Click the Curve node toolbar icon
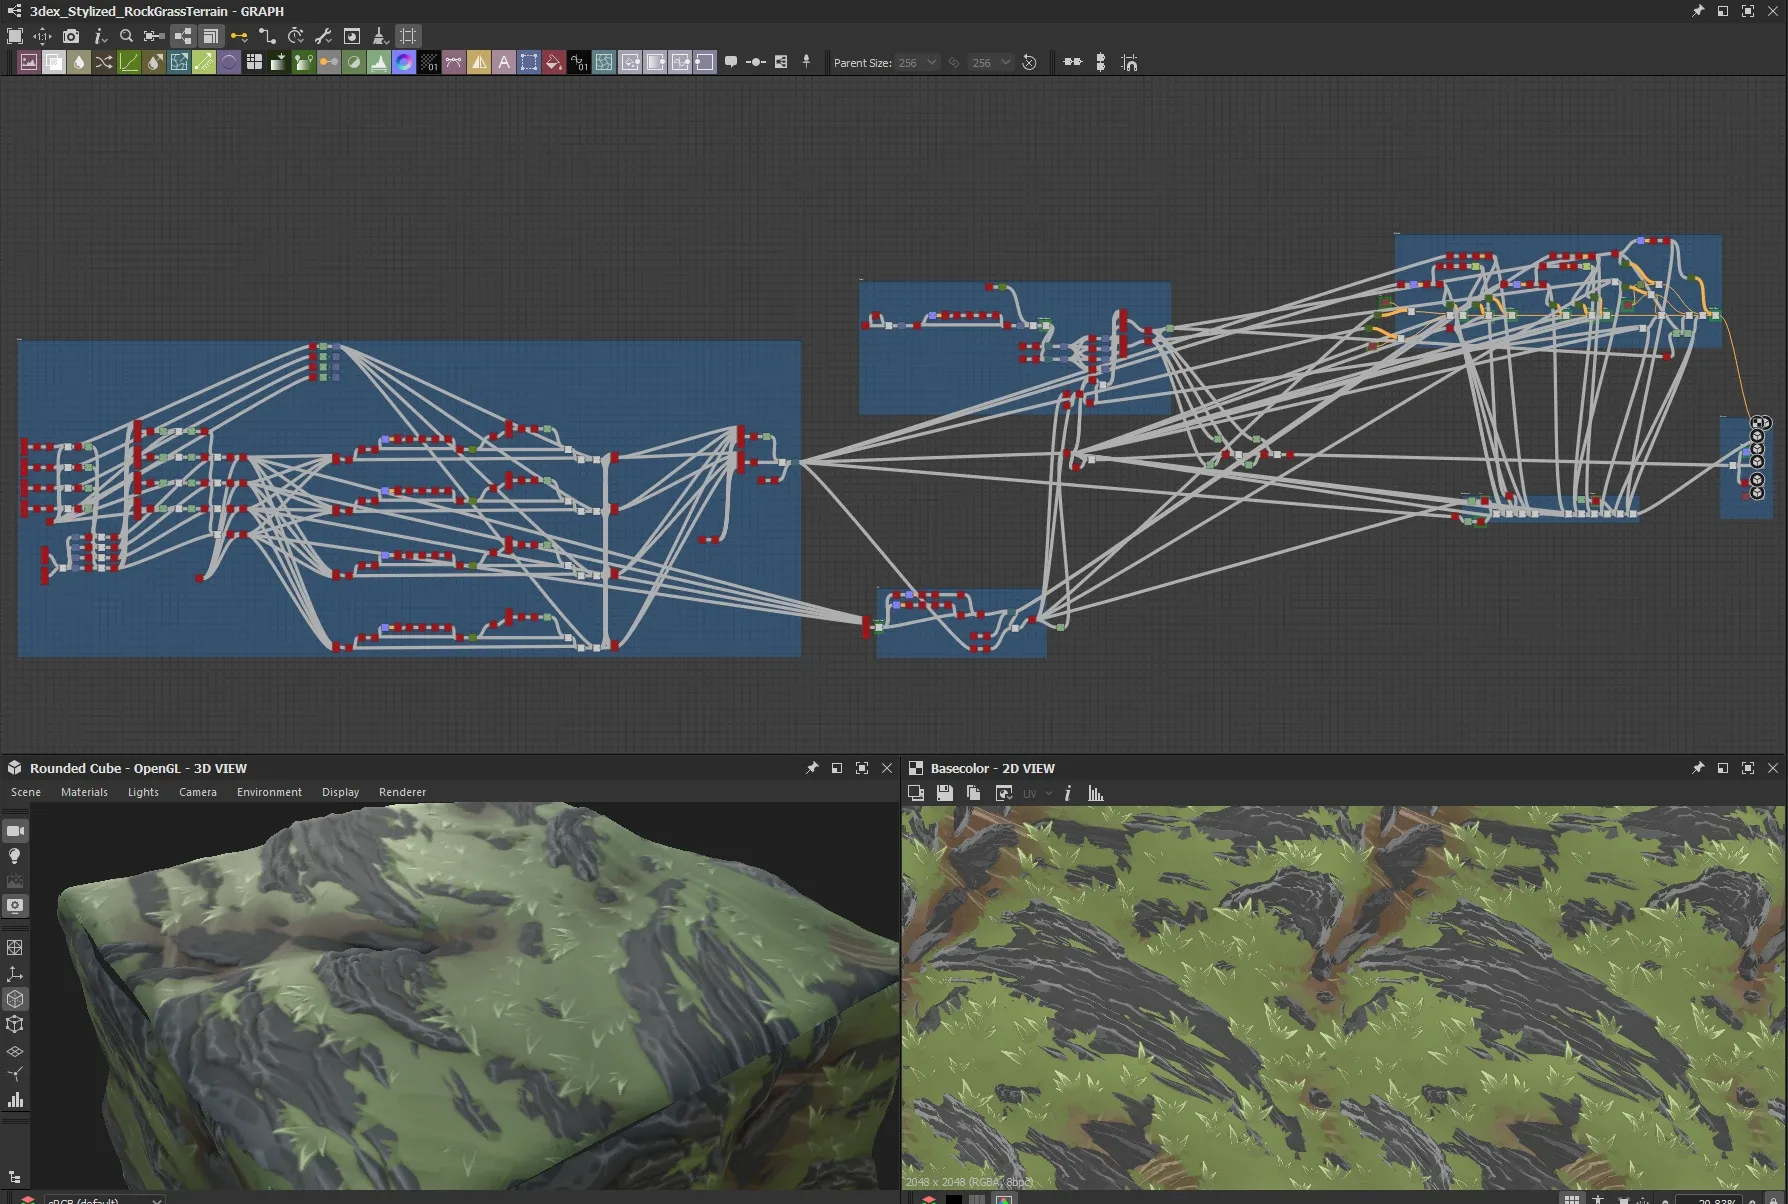Image resolution: width=1788 pixels, height=1204 pixels. tap(129, 63)
